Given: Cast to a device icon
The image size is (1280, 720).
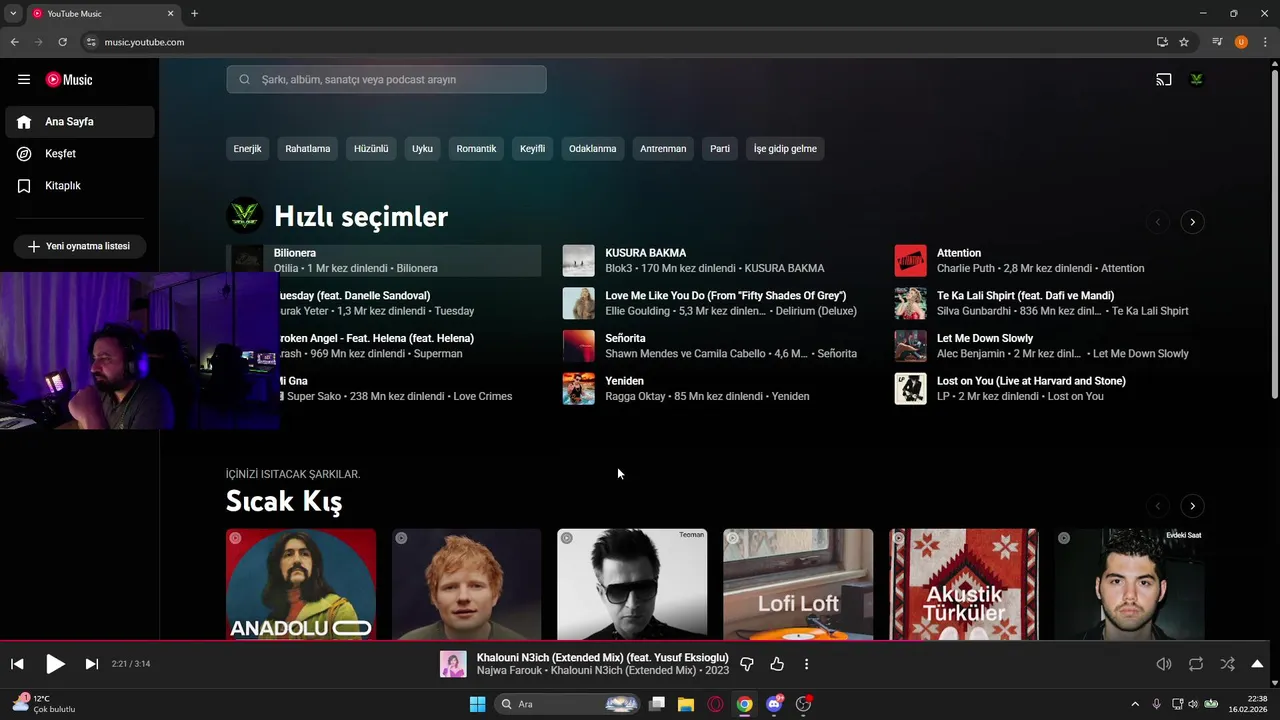Looking at the screenshot, I should pos(1164,80).
